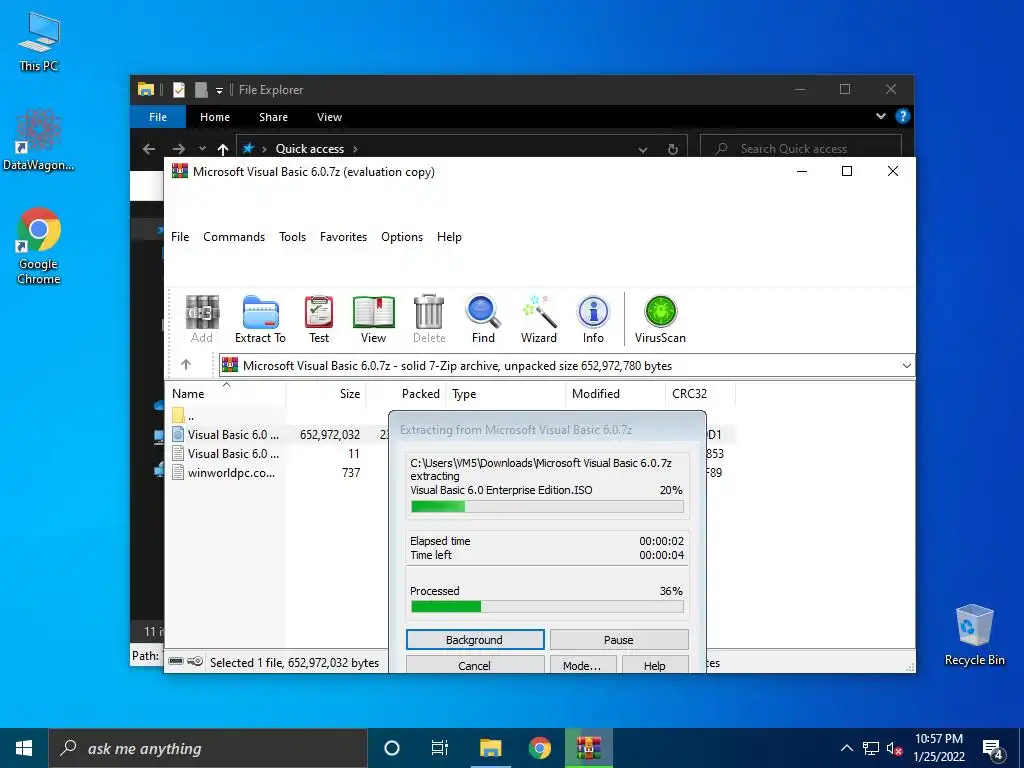Run the VirusScan icon

660,319
